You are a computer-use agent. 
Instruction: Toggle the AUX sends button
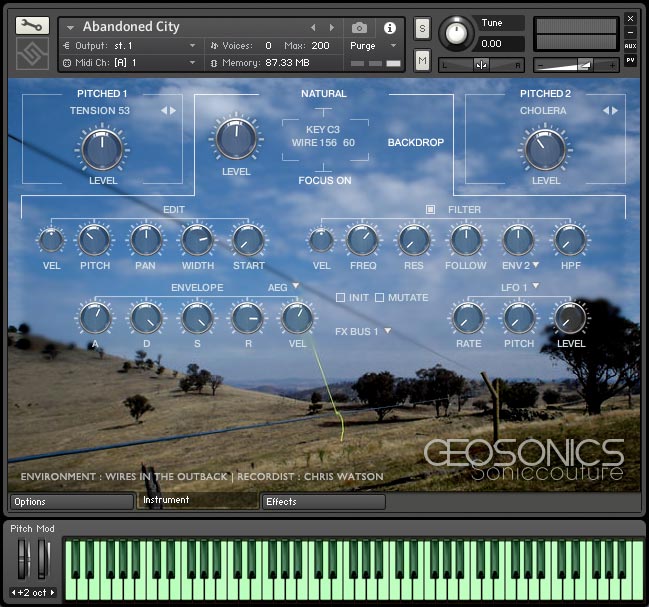click(630, 46)
